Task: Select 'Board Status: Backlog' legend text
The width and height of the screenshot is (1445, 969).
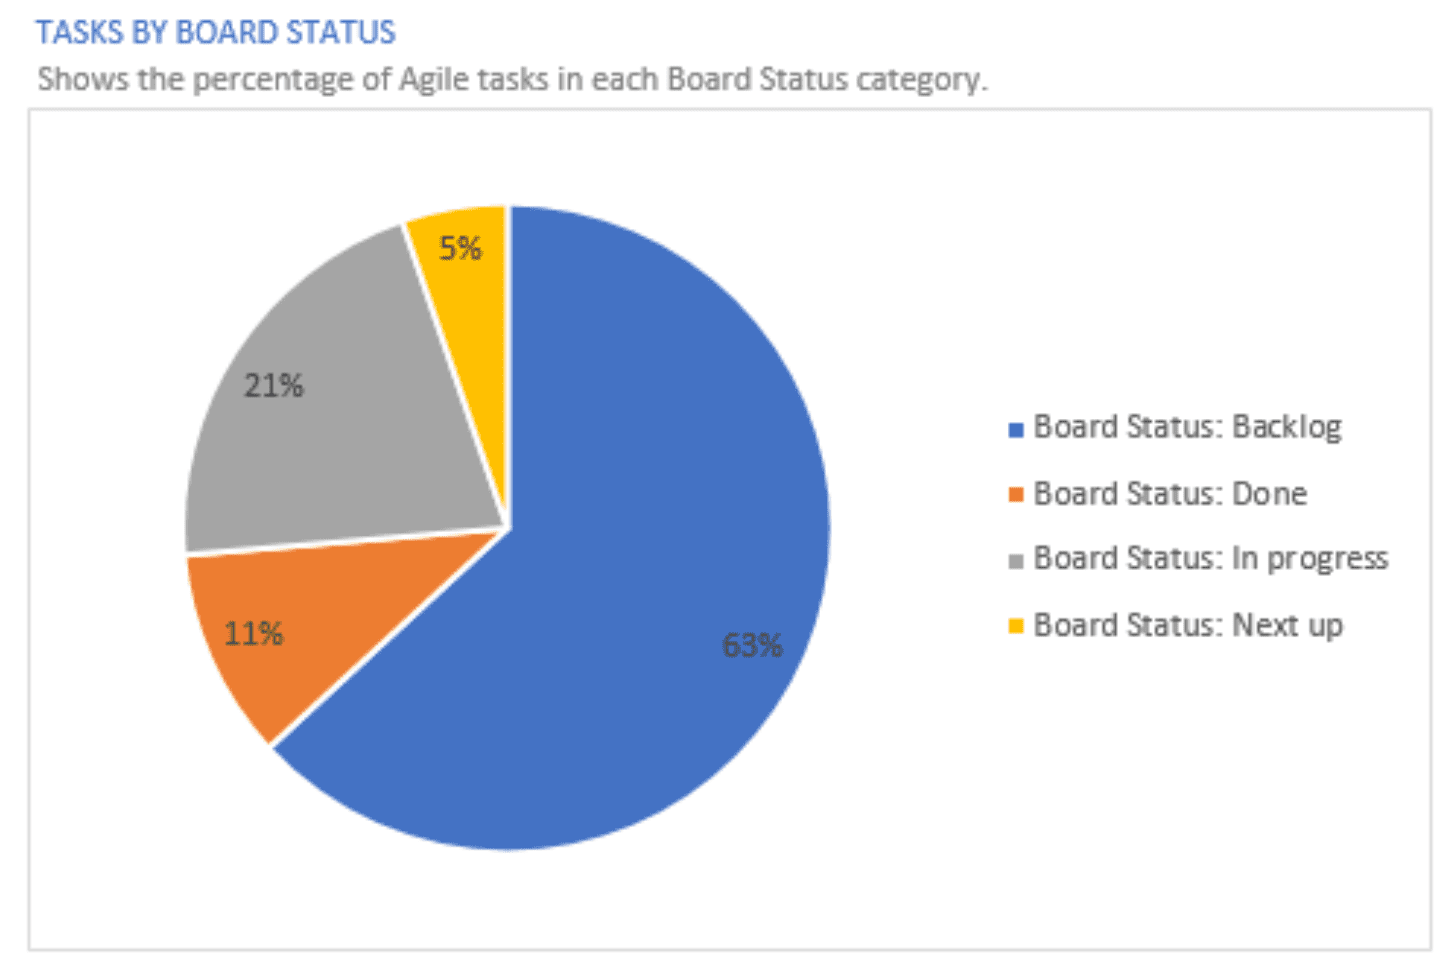Action: (x=1187, y=427)
